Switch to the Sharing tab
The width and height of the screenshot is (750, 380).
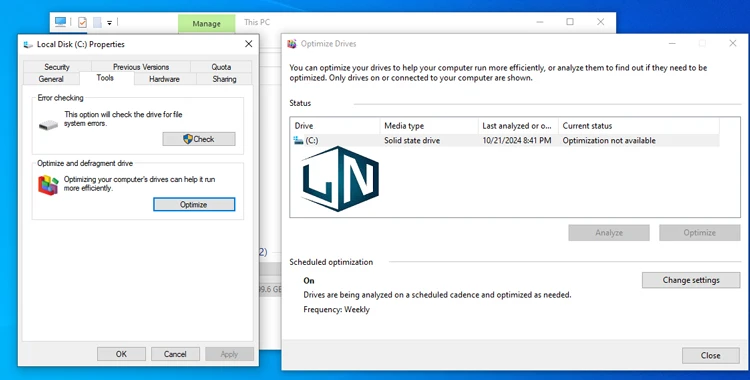click(x=224, y=79)
